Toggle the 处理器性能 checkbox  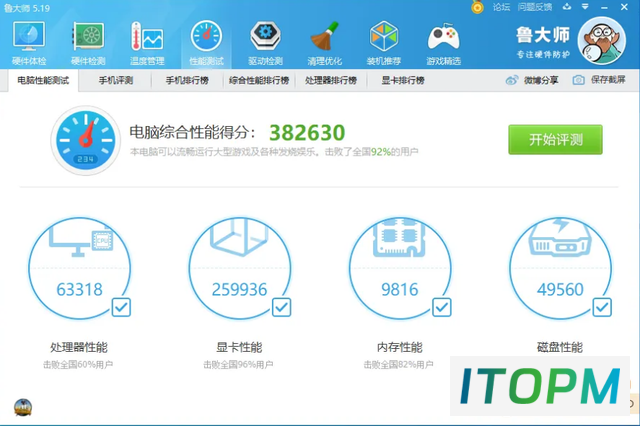tap(121, 307)
